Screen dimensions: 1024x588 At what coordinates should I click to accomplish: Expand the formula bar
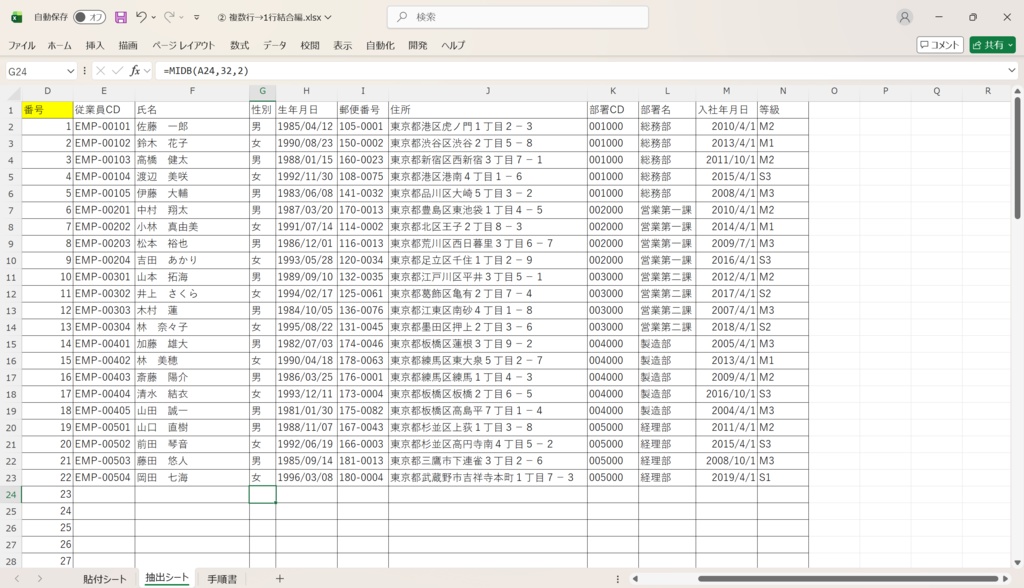coord(1012,71)
